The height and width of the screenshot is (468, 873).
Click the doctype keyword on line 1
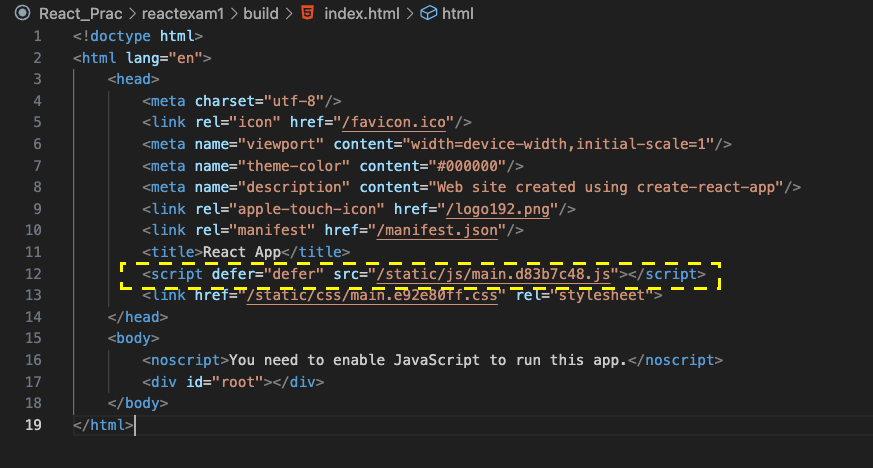pos(120,36)
